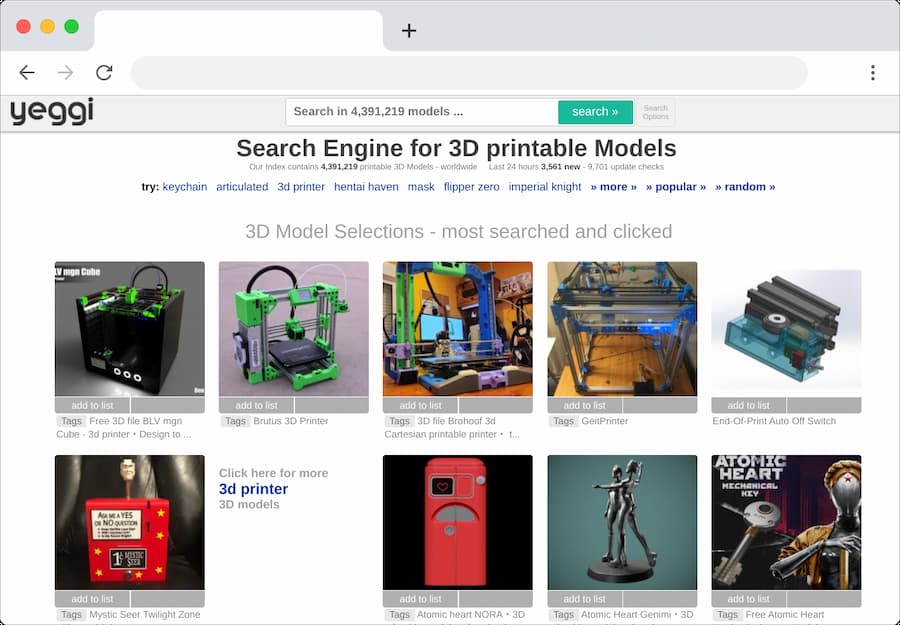Add Brutus 3D Printer to list

pos(257,405)
